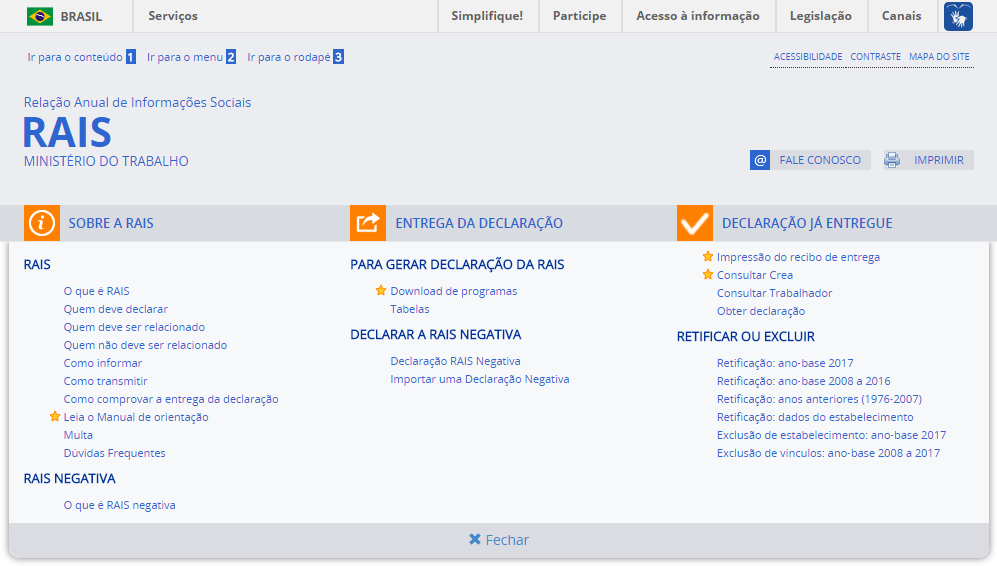Open Leia o Manual de orientação

136,417
